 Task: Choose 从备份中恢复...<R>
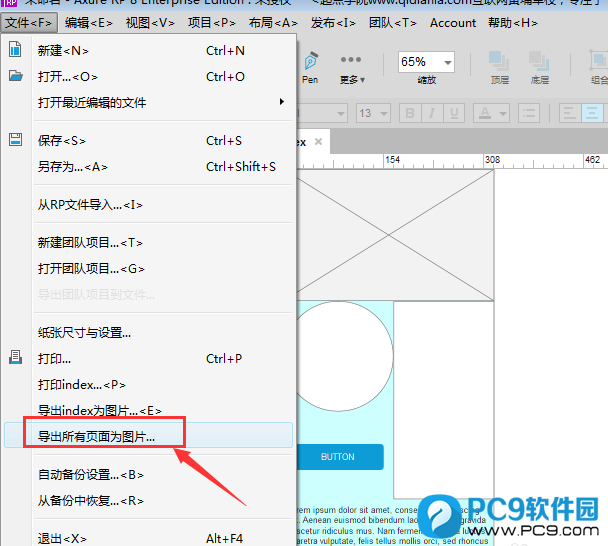(148, 500)
